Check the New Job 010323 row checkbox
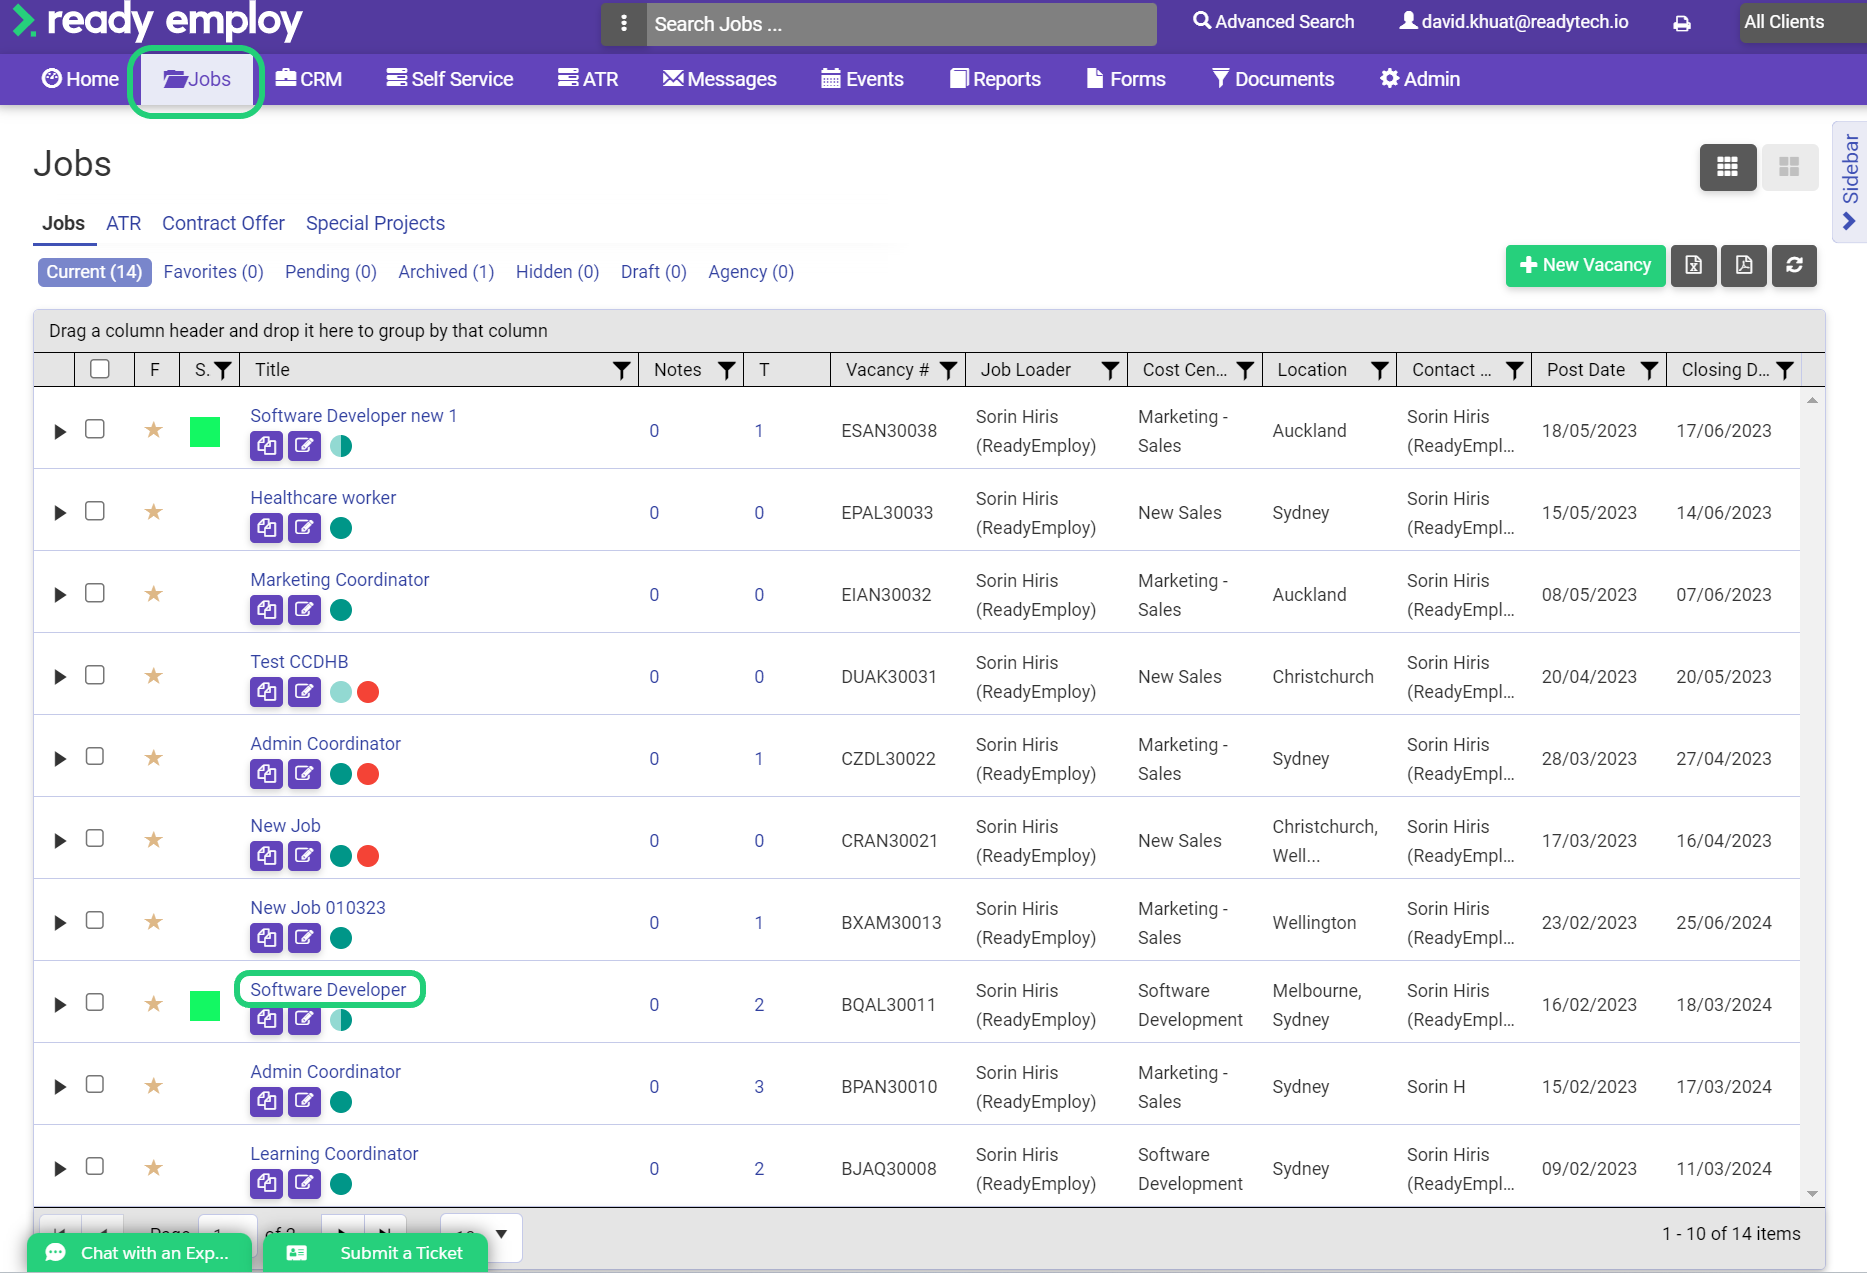The width and height of the screenshot is (1867, 1273). [x=95, y=920]
